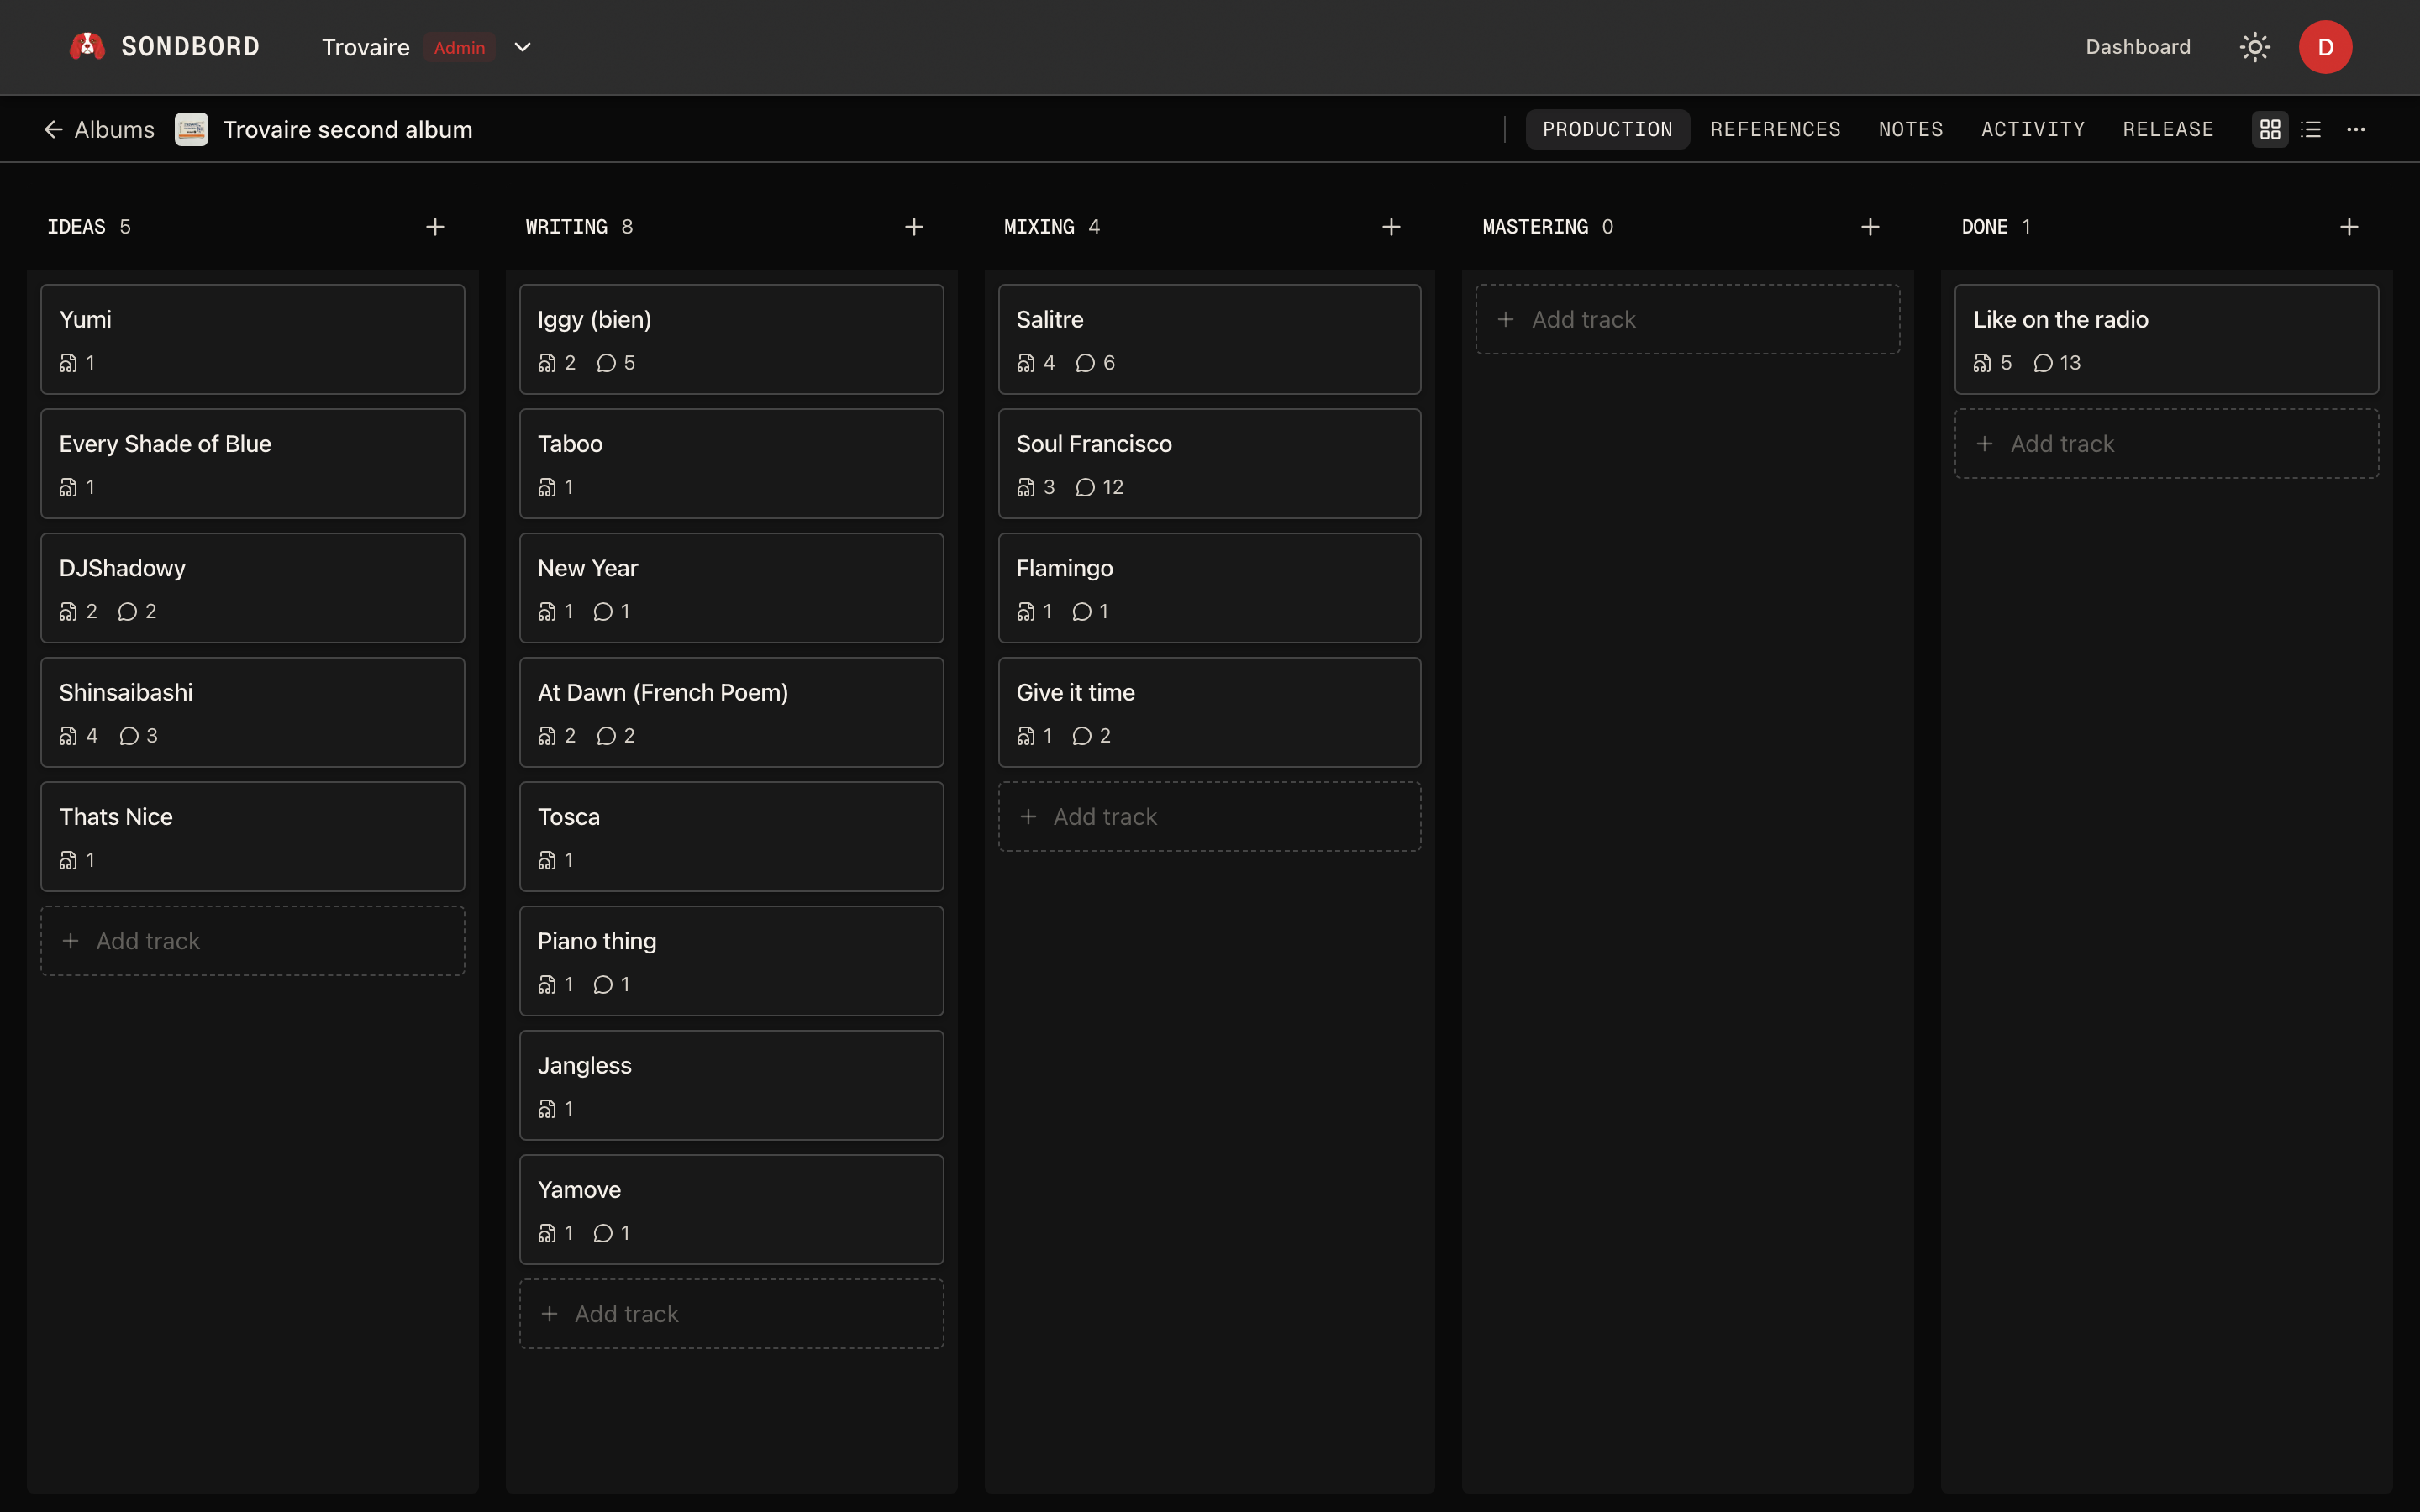2420x1512 pixels.
Task: Click Add track in the Mastering column
Action: (1688, 319)
